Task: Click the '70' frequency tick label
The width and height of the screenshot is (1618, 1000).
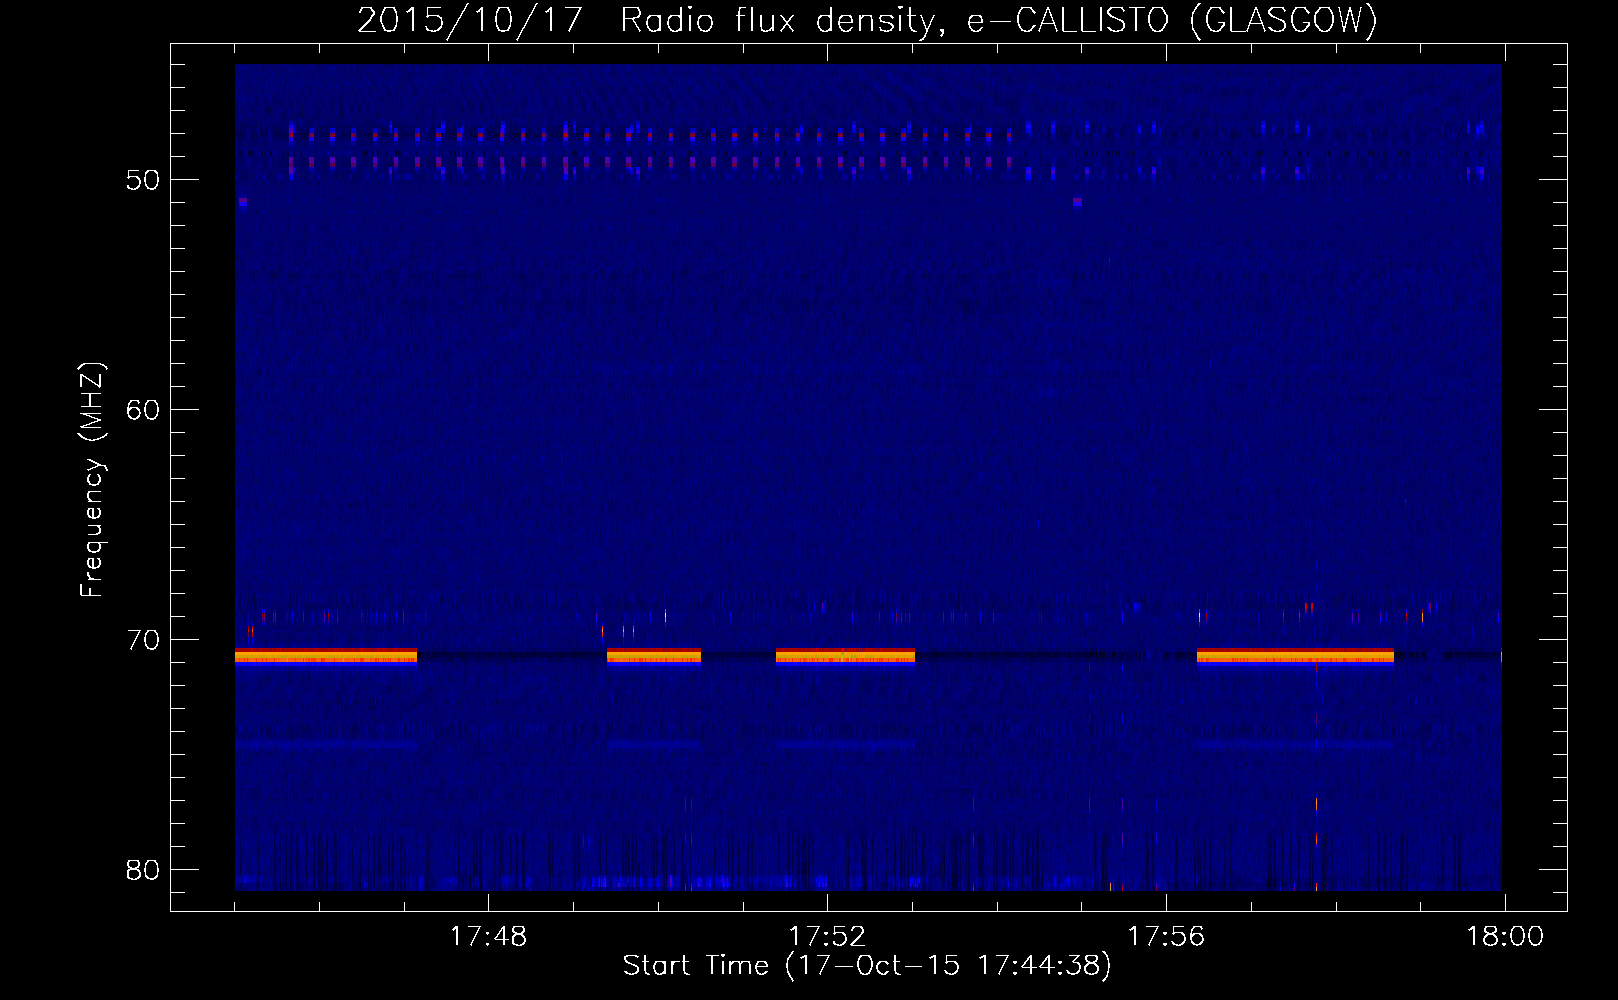Action: [x=143, y=640]
